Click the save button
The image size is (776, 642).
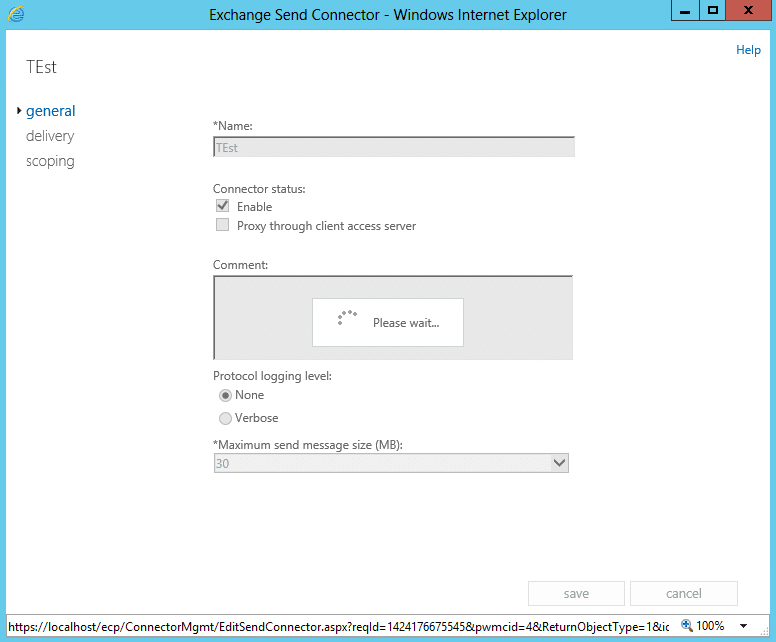click(x=576, y=593)
